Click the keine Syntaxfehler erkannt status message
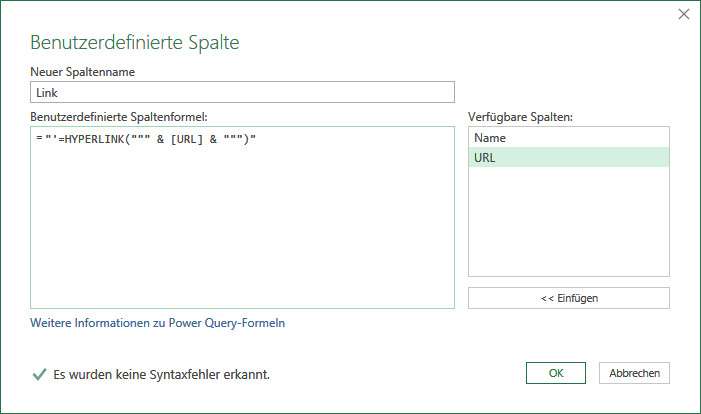This screenshot has height=414, width=701. point(162,374)
